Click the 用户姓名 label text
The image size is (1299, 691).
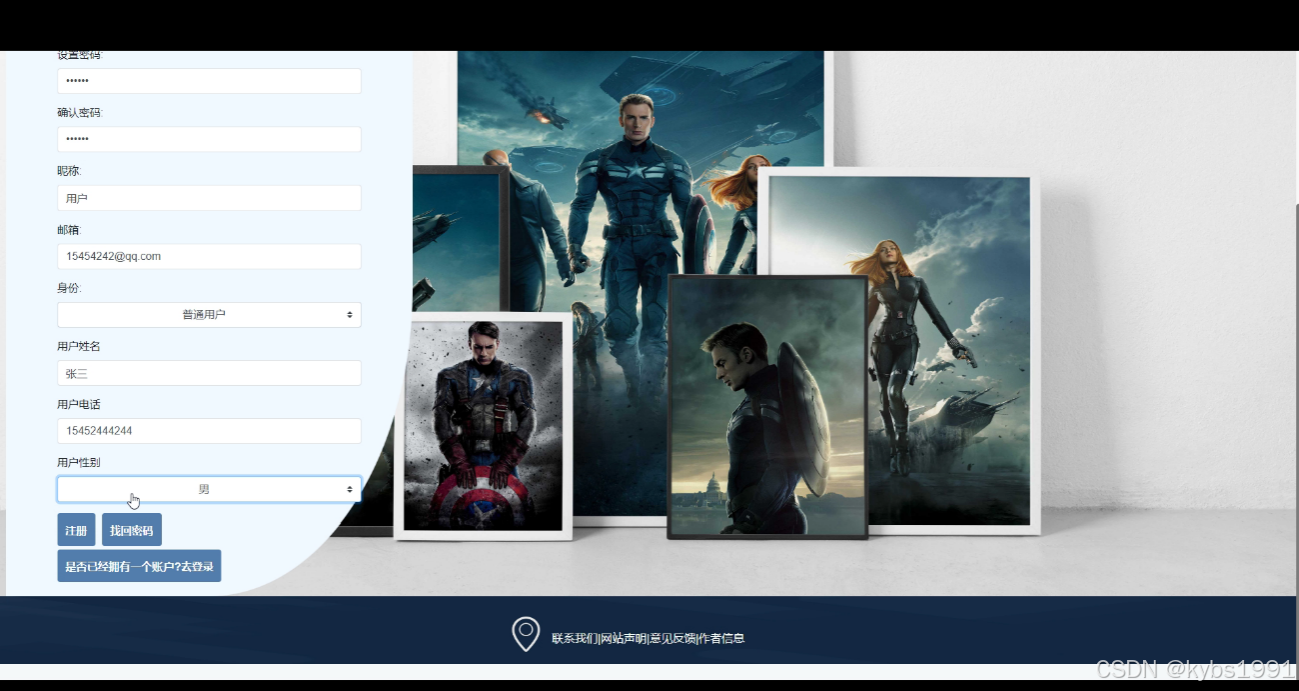pyautogui.click(x=79, y=346)
